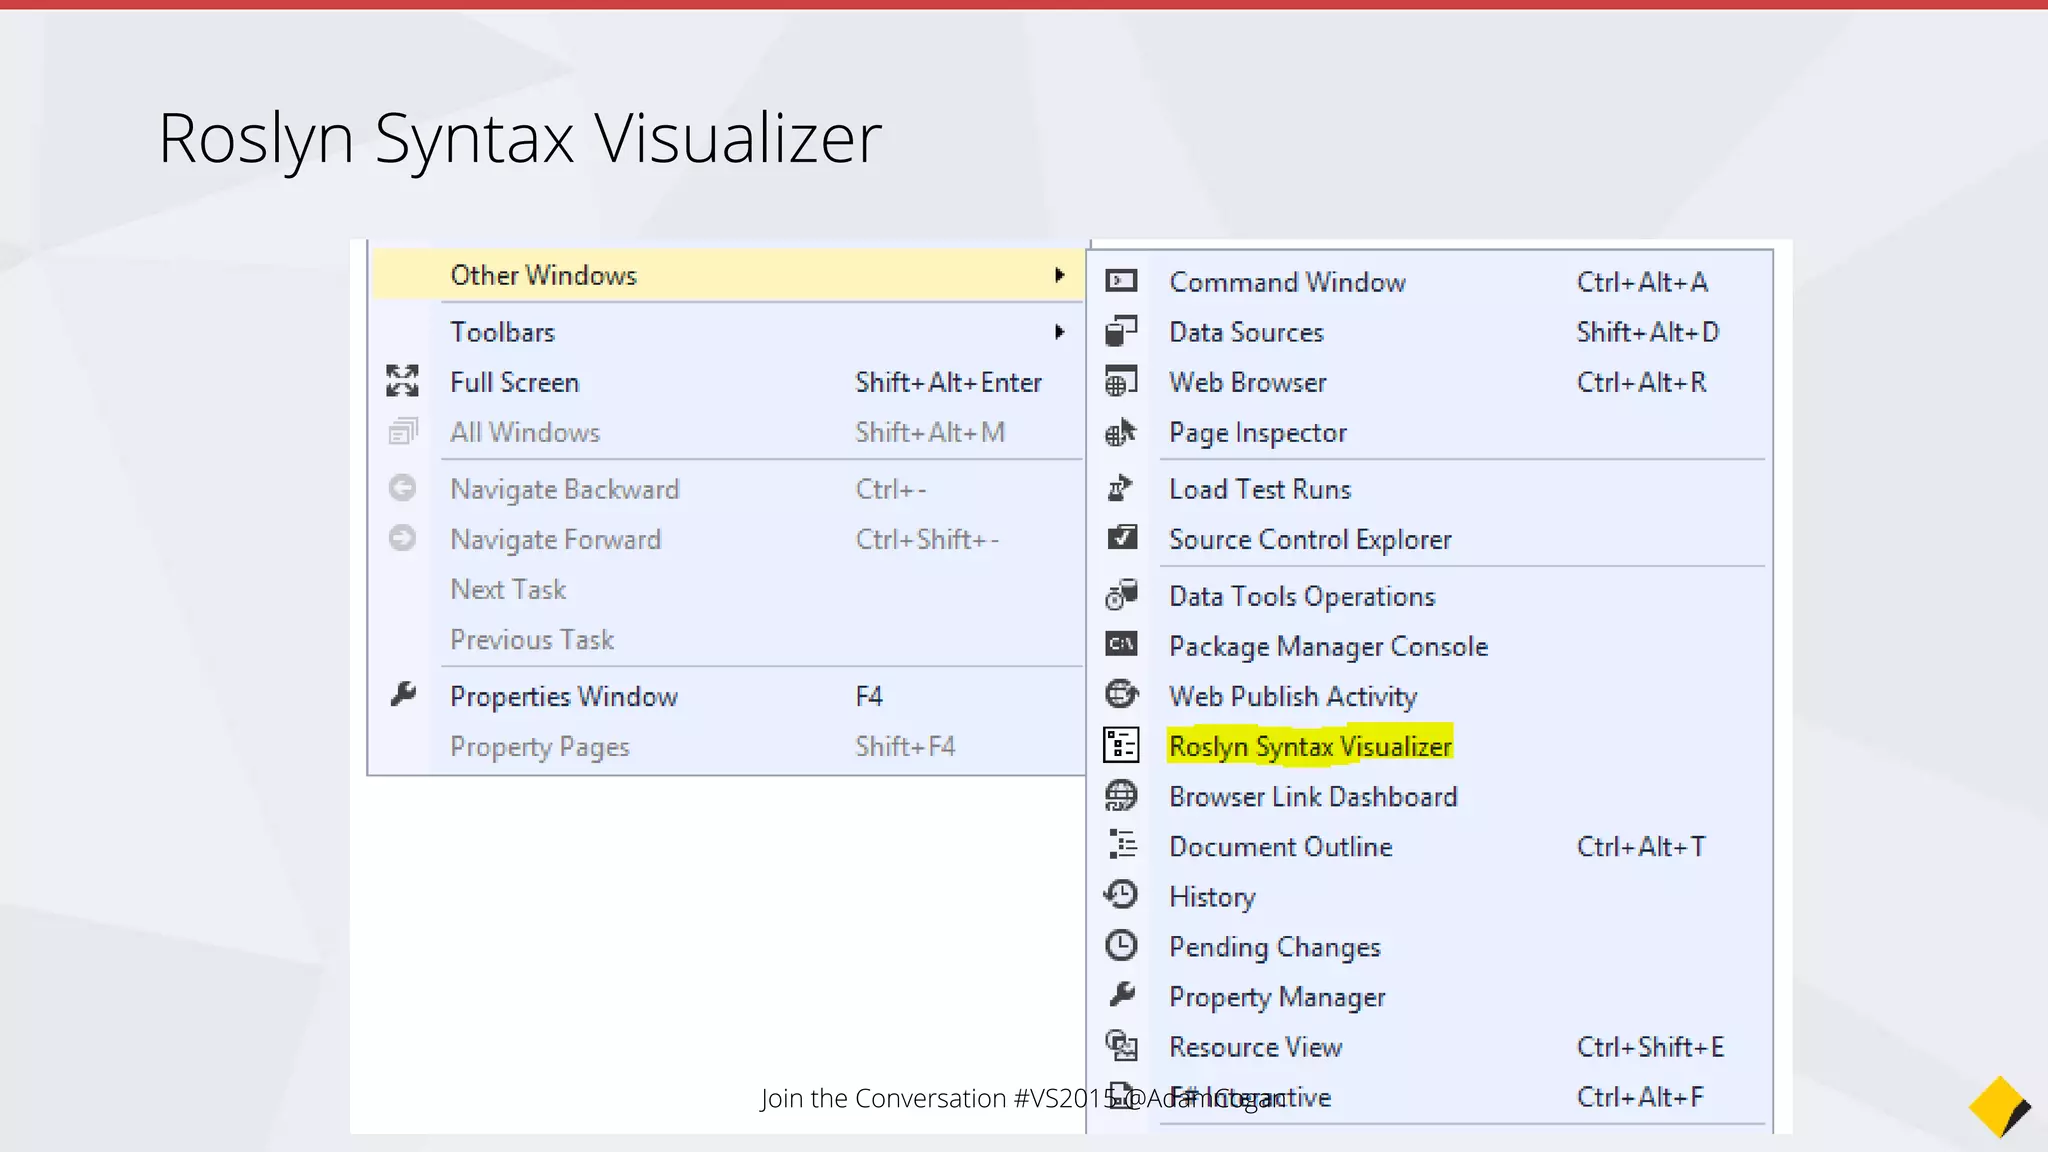This screenshot has height=1152, width=2048.
Task: Click the F4 shortcut text
Action: 869,696
